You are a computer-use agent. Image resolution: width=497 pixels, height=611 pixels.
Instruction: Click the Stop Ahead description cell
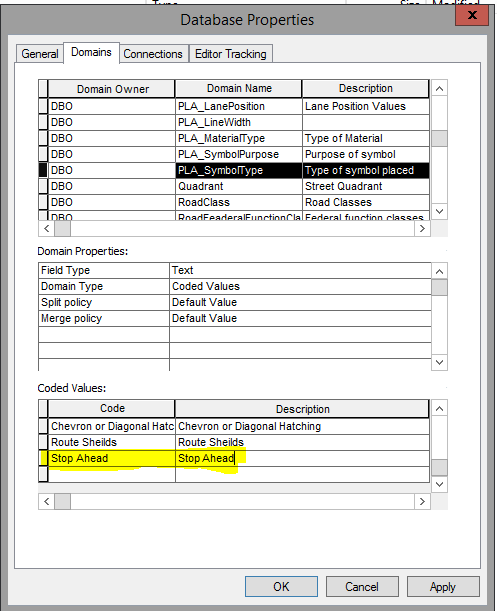(x=302, y=458)
